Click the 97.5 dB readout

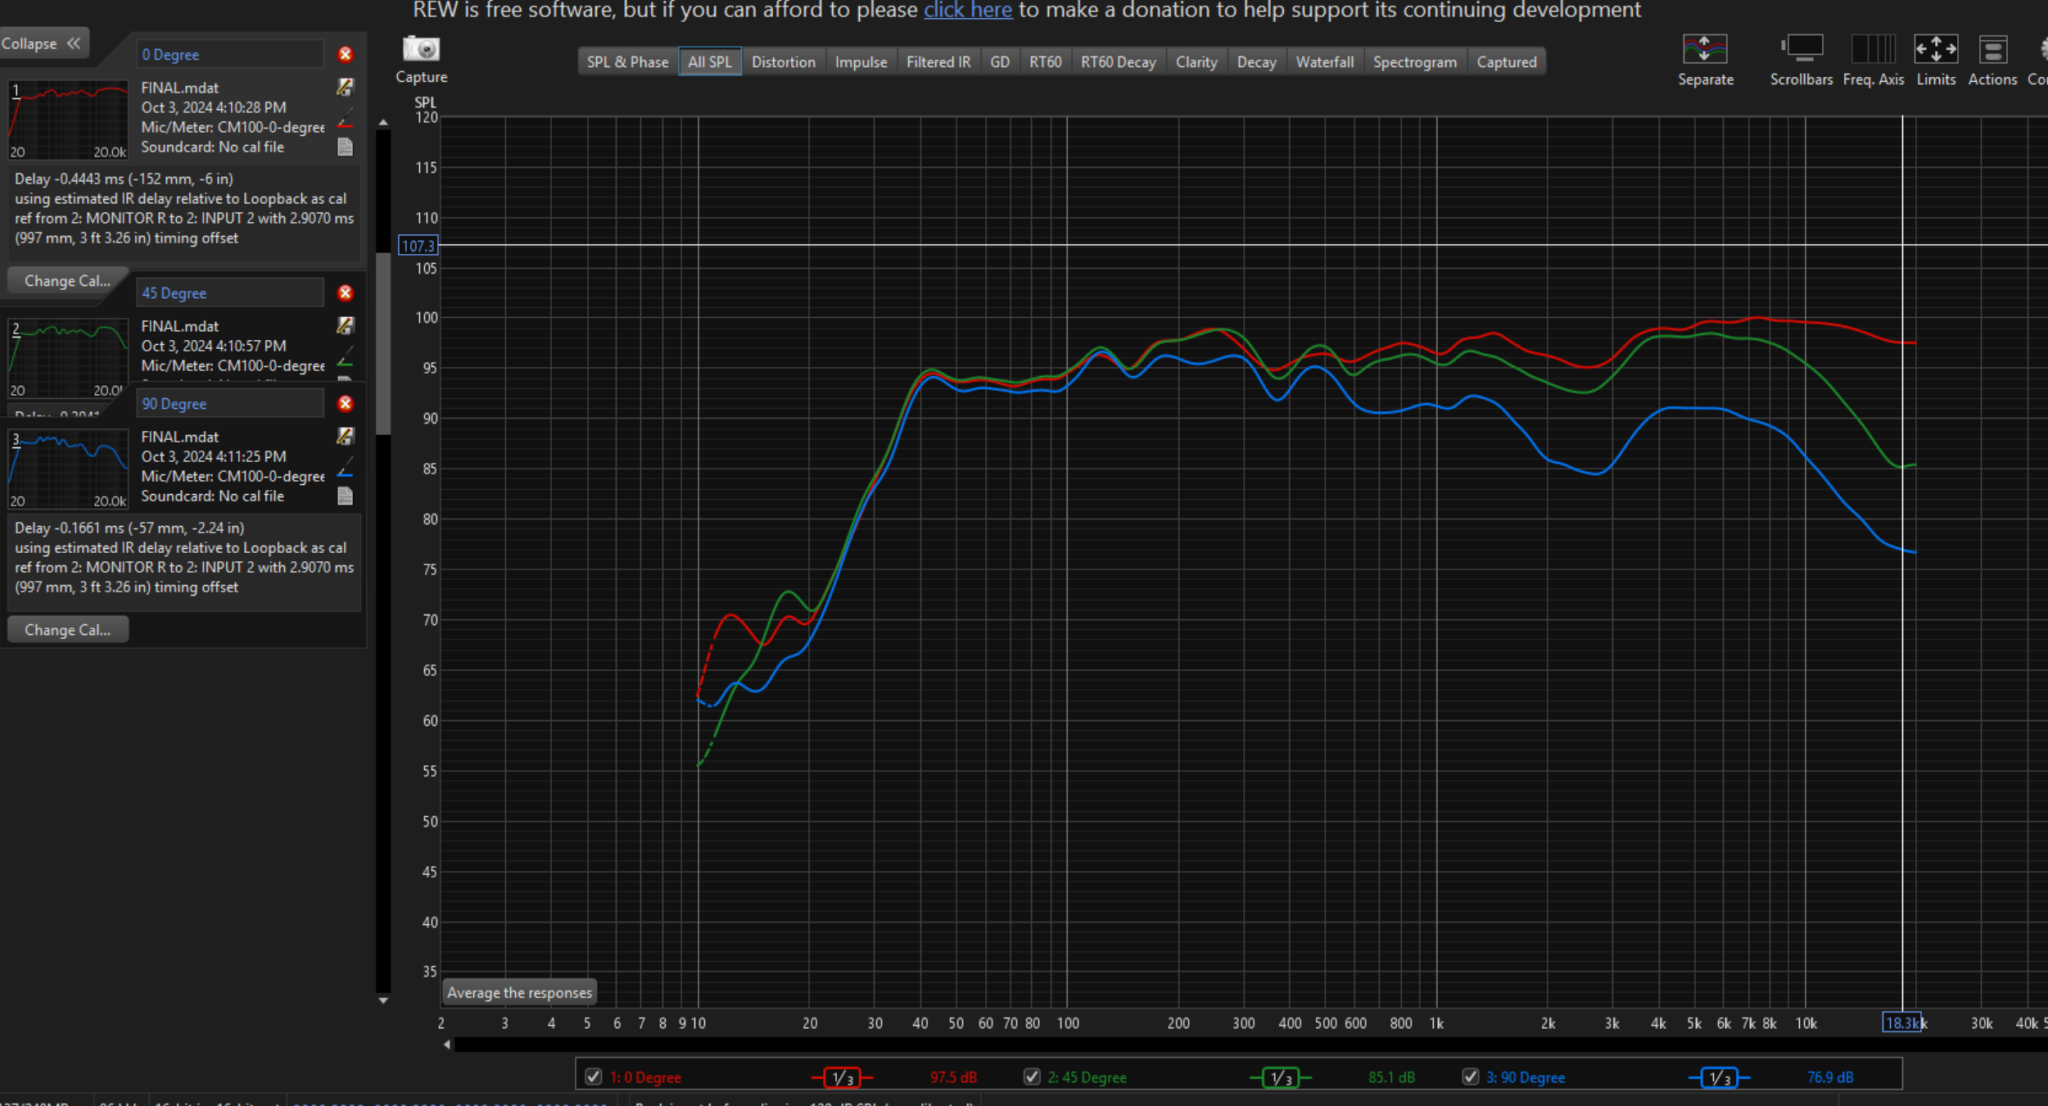point(953,1077)
